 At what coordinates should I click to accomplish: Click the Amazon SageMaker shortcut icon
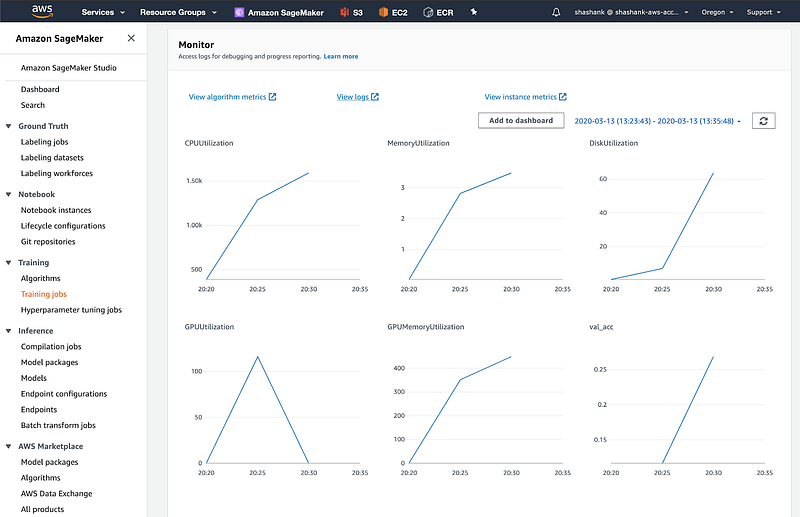point(239,13)
